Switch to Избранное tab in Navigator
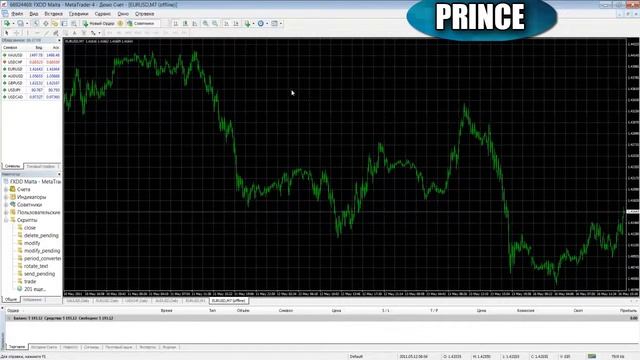This screenshot has height=360, width=640. pyautogui.click(x=32, y=300)
